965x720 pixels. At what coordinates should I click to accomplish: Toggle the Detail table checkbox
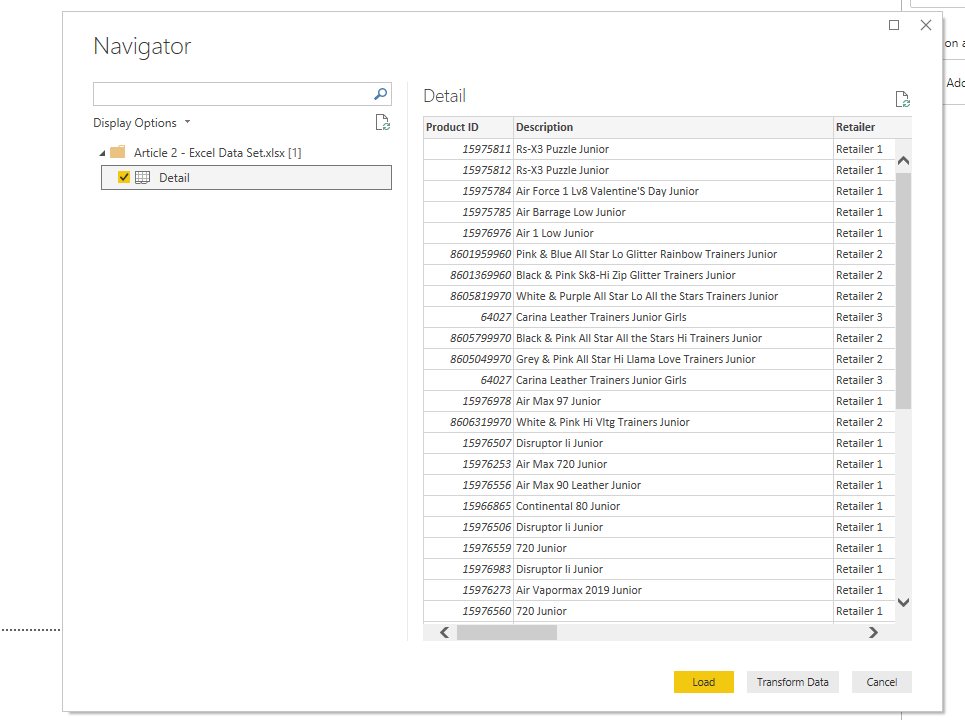(x=124, y=177)
